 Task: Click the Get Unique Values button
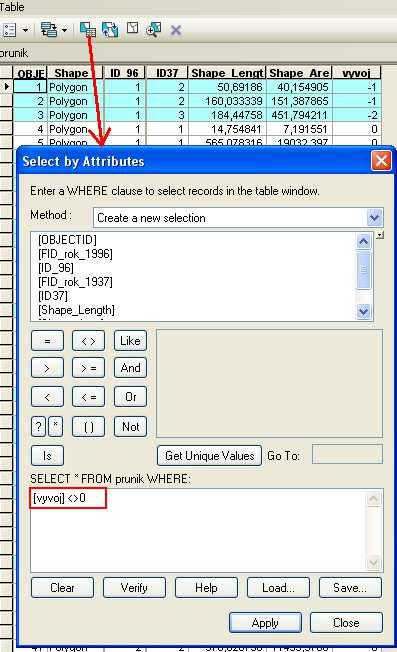point(210,456)
